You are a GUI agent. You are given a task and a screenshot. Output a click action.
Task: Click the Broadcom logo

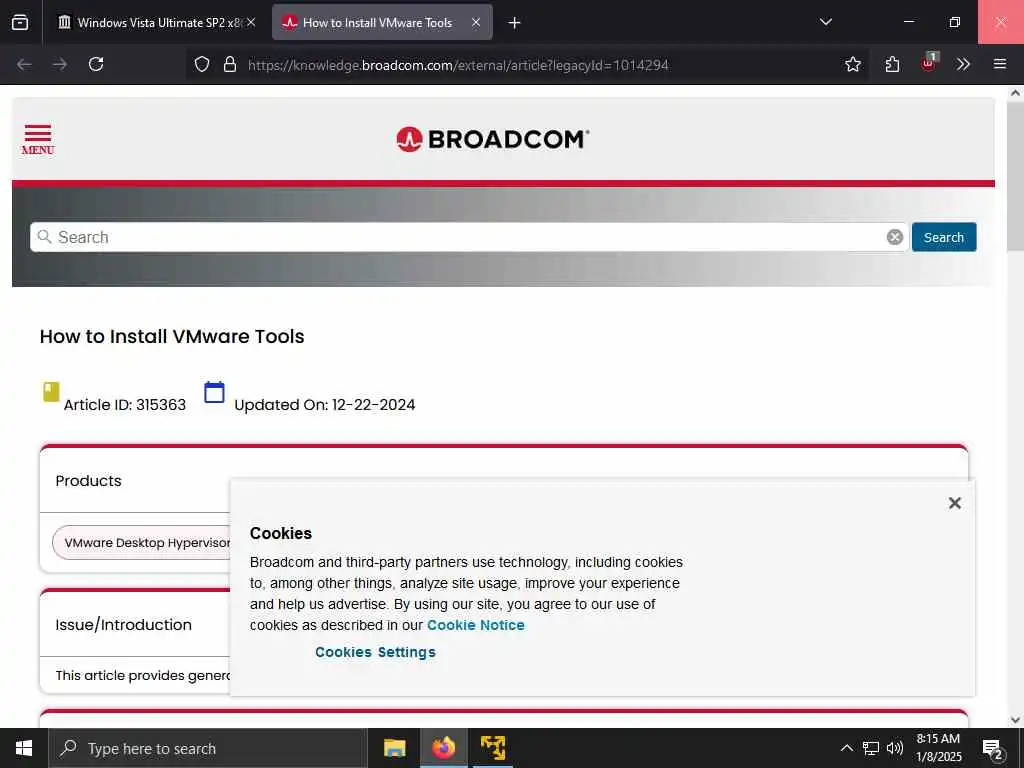[x=492, y=139]
